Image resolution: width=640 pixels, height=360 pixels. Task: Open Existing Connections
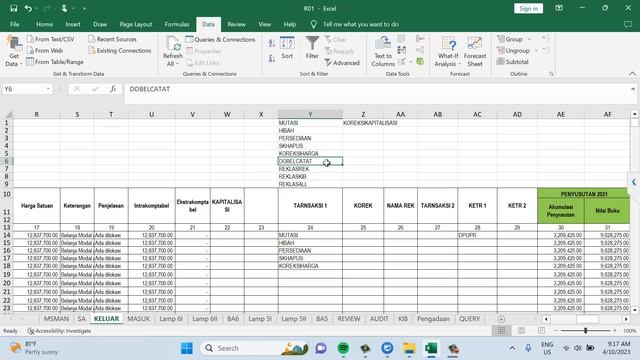coord(120,51)
